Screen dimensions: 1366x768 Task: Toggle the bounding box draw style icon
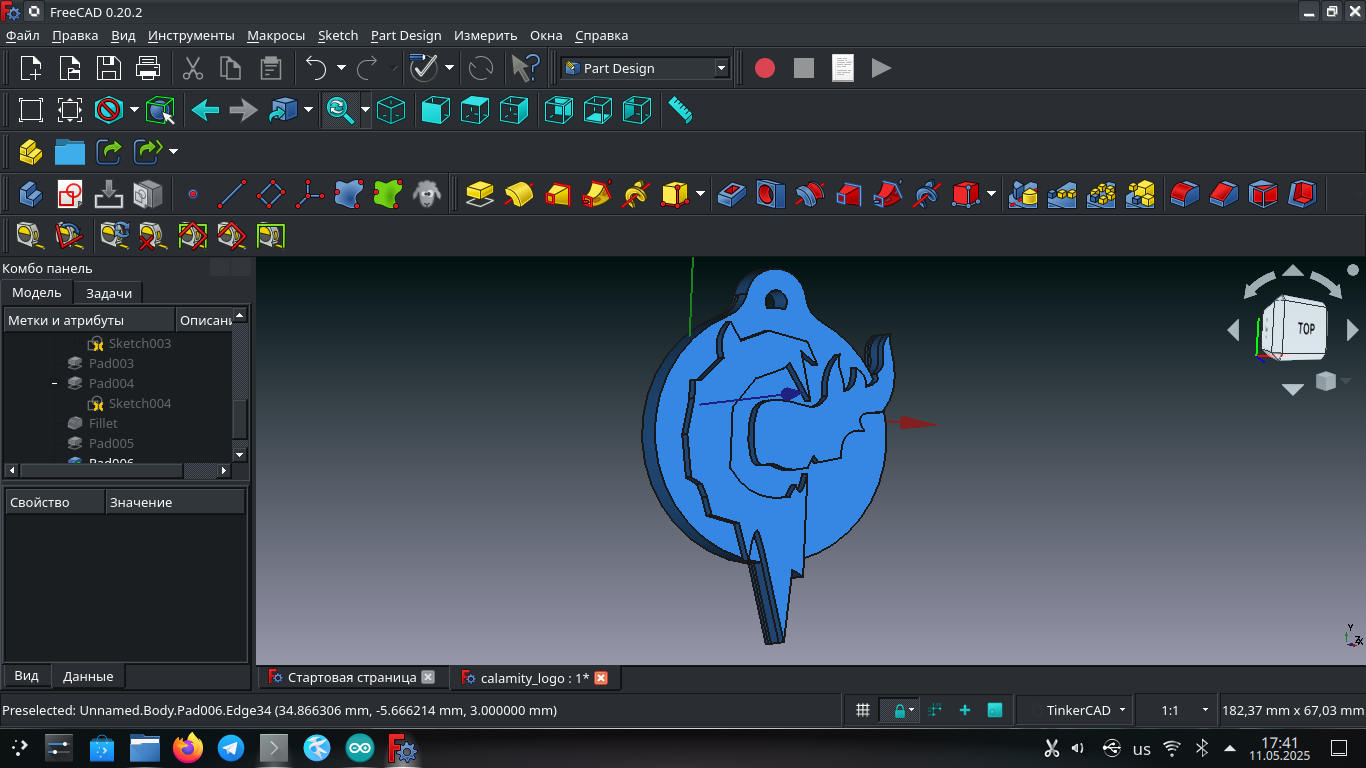tap(161, 110)
